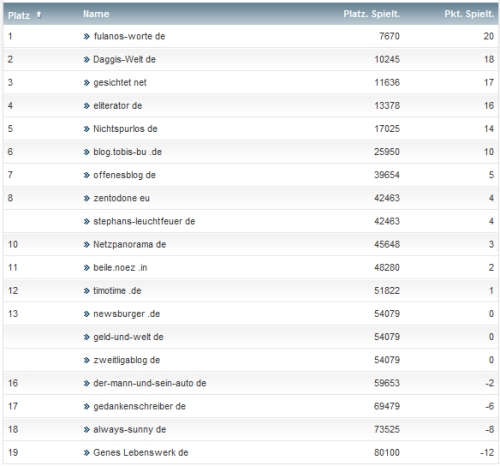The height and width of the screenshot is (466, 500).
Task: Open the blog.tobis-bu .de link
Action: [x=127, y=152]
